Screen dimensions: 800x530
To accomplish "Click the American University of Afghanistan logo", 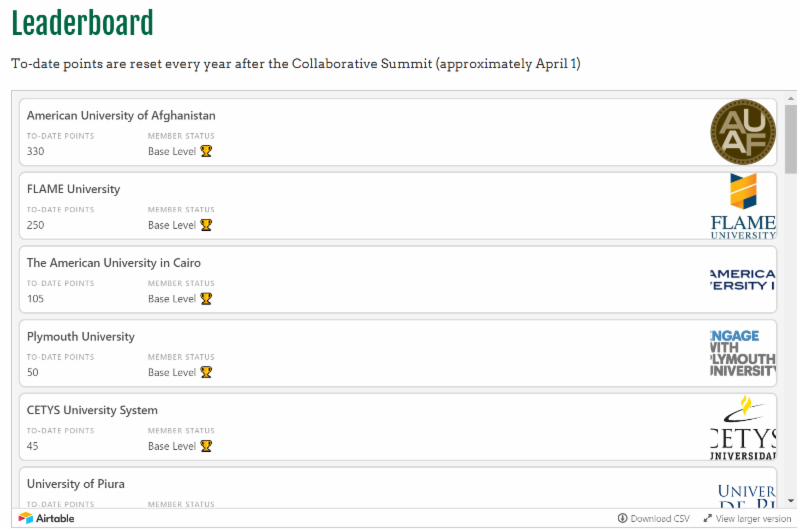I will click(x=742, y=132).
